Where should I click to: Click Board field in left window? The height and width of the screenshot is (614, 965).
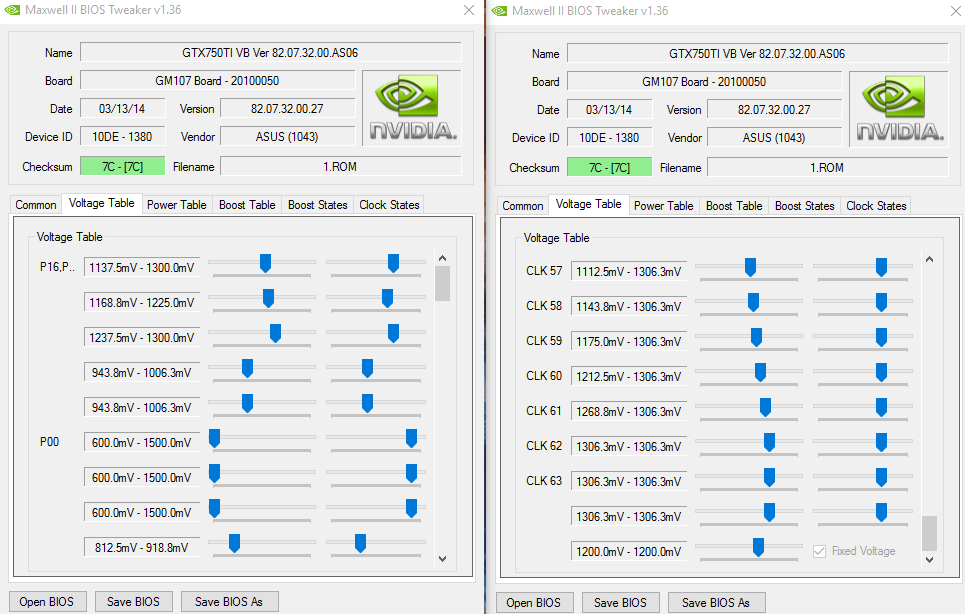(217, 81)
